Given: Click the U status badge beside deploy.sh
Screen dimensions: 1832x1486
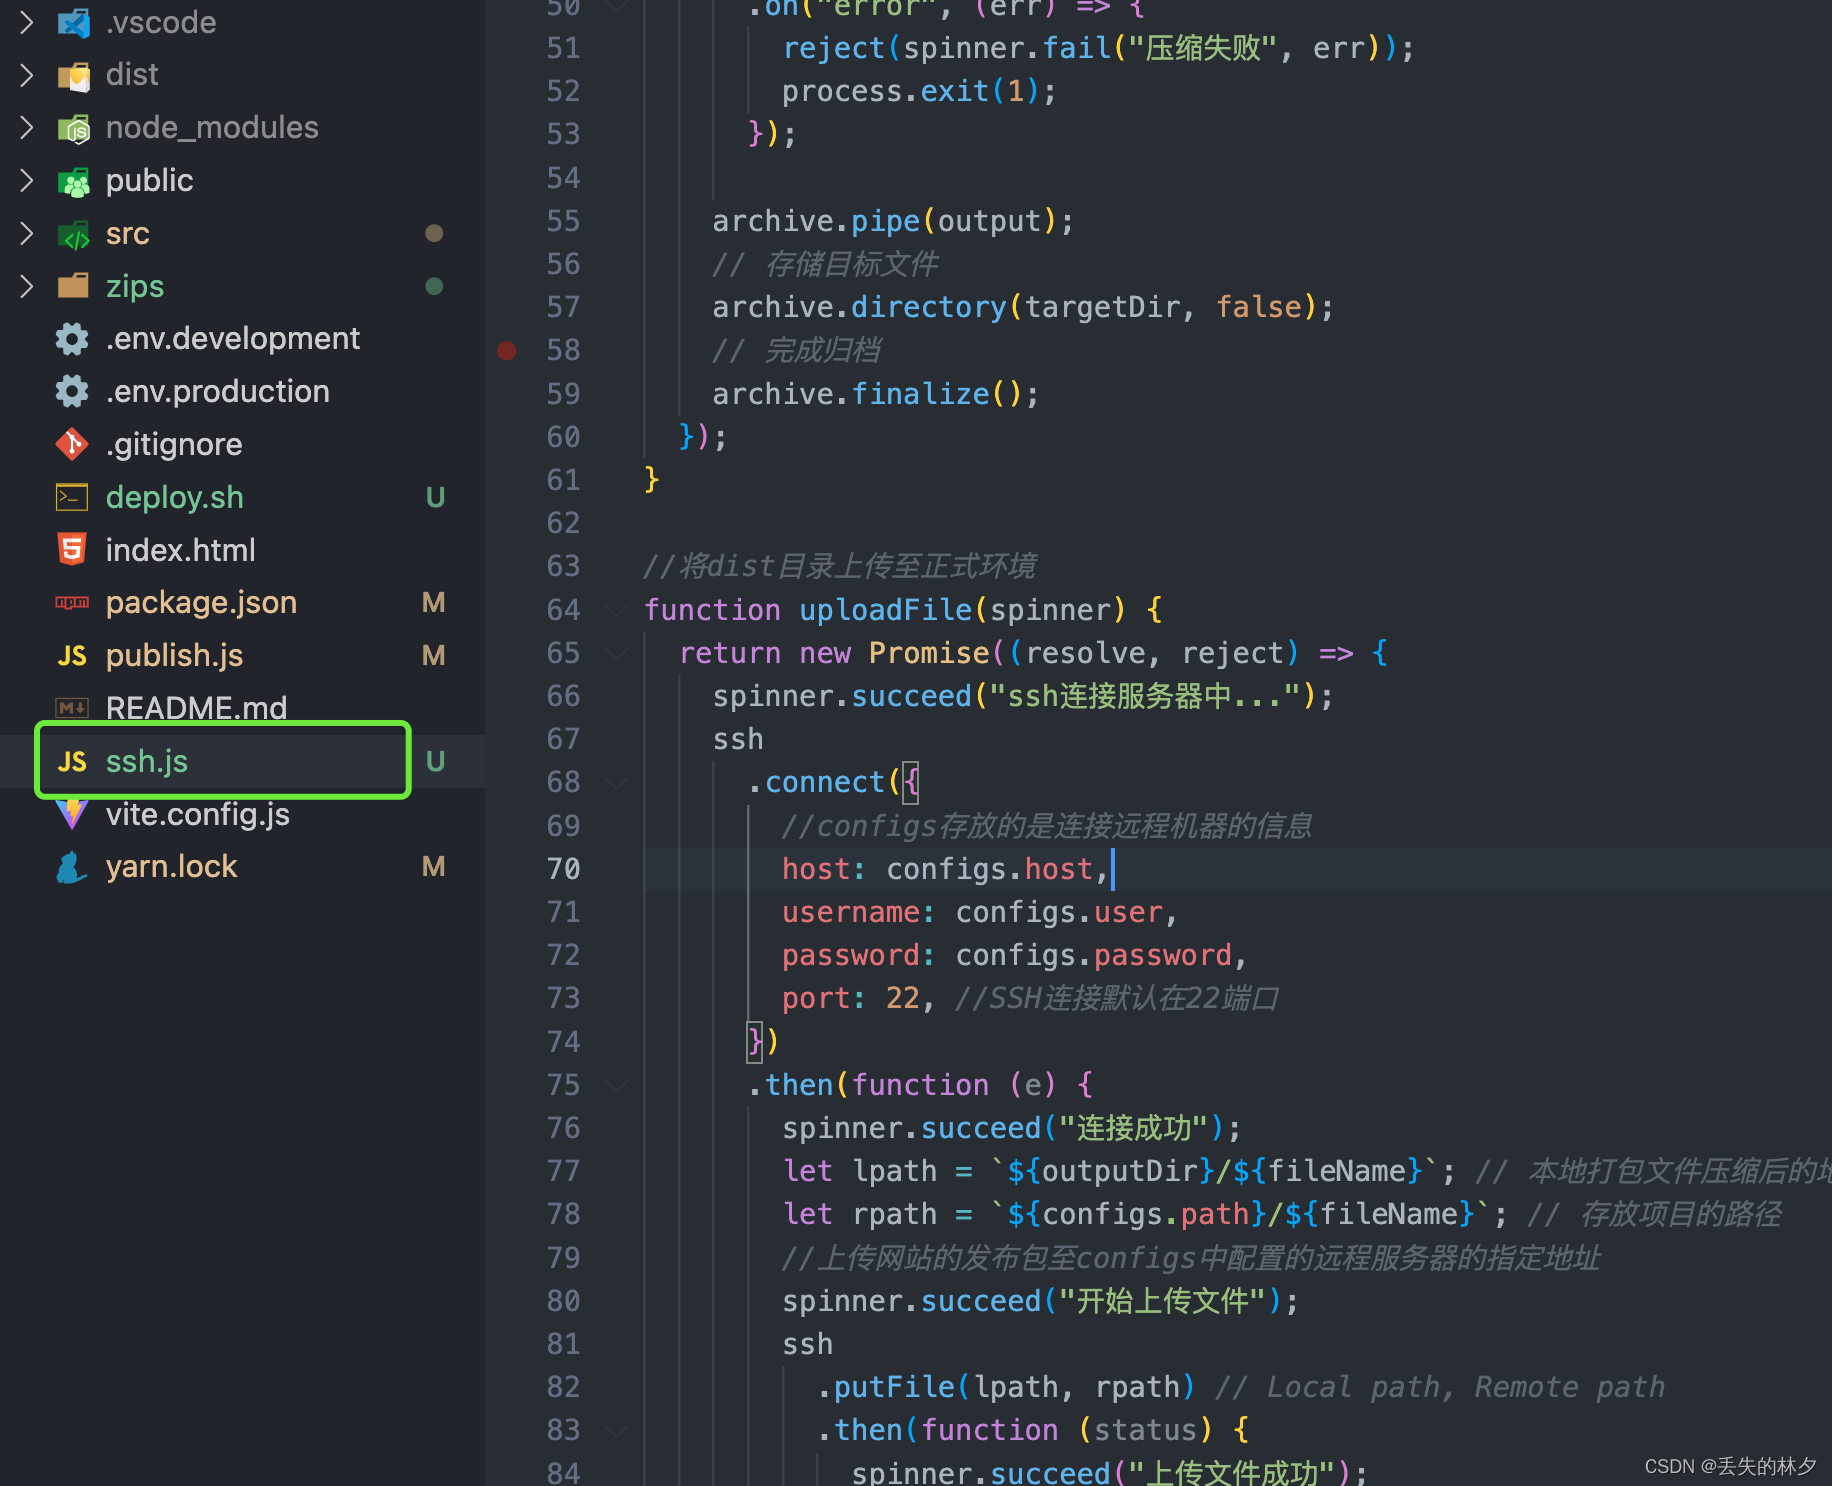Looking at the screenshot, I should tap(435, 497).
